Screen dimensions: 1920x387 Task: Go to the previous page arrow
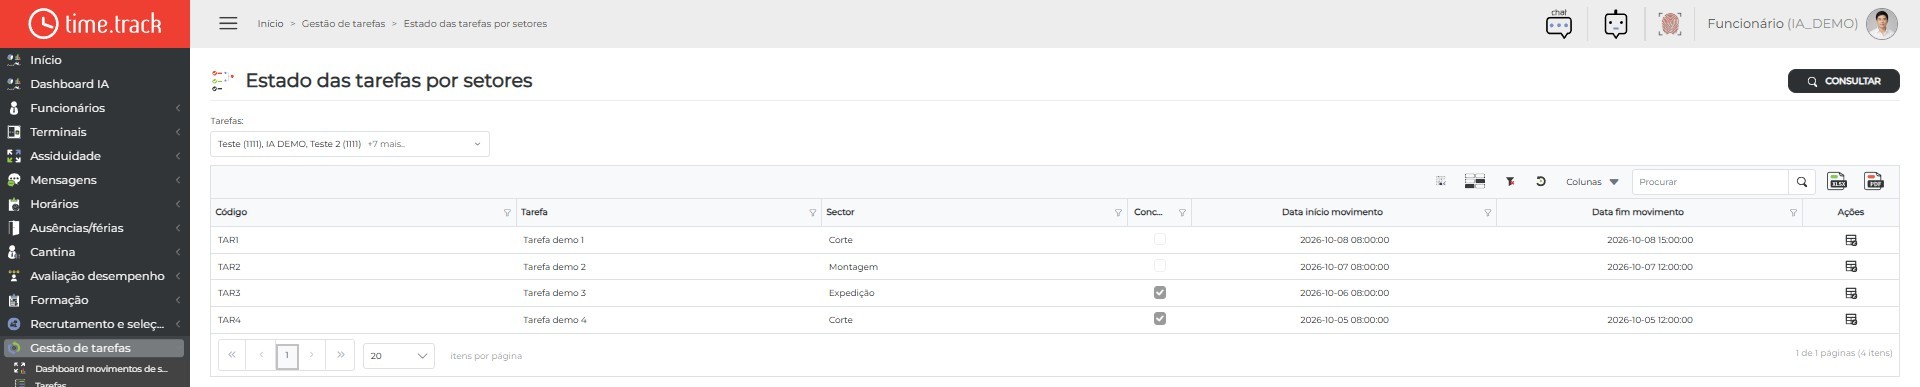pyautogui.click(x=261, y=355)
